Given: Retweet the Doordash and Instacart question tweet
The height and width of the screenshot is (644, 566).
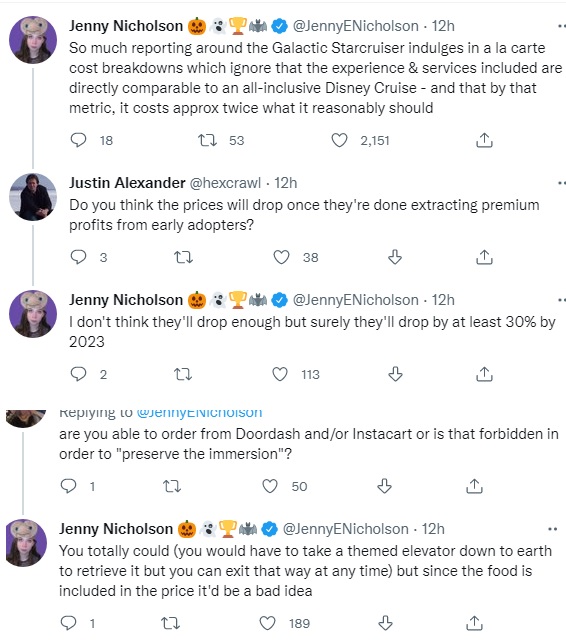Looking at the screenshot, I should coord(172,486).
